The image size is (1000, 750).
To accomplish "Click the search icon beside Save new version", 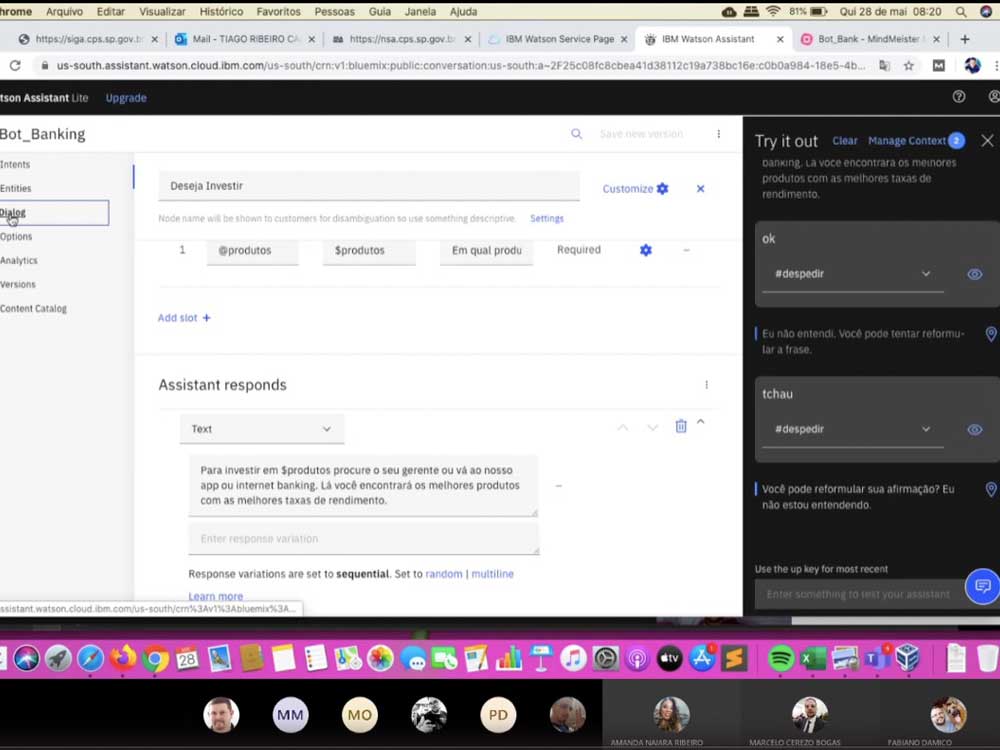I will (x=577, y=134).
